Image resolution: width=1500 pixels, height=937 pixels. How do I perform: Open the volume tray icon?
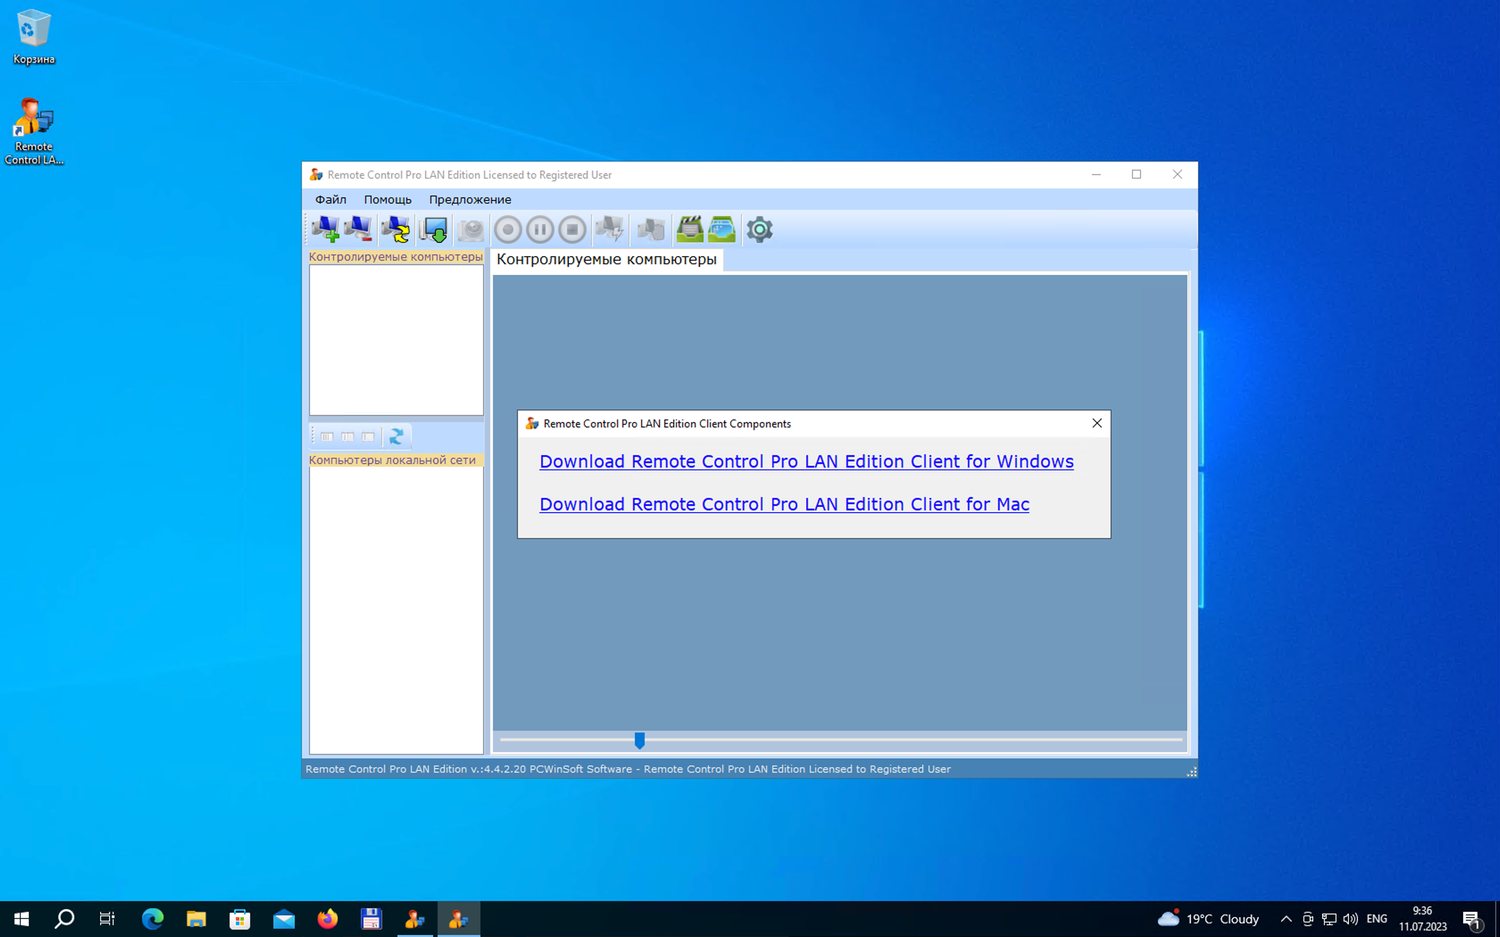1351,919
